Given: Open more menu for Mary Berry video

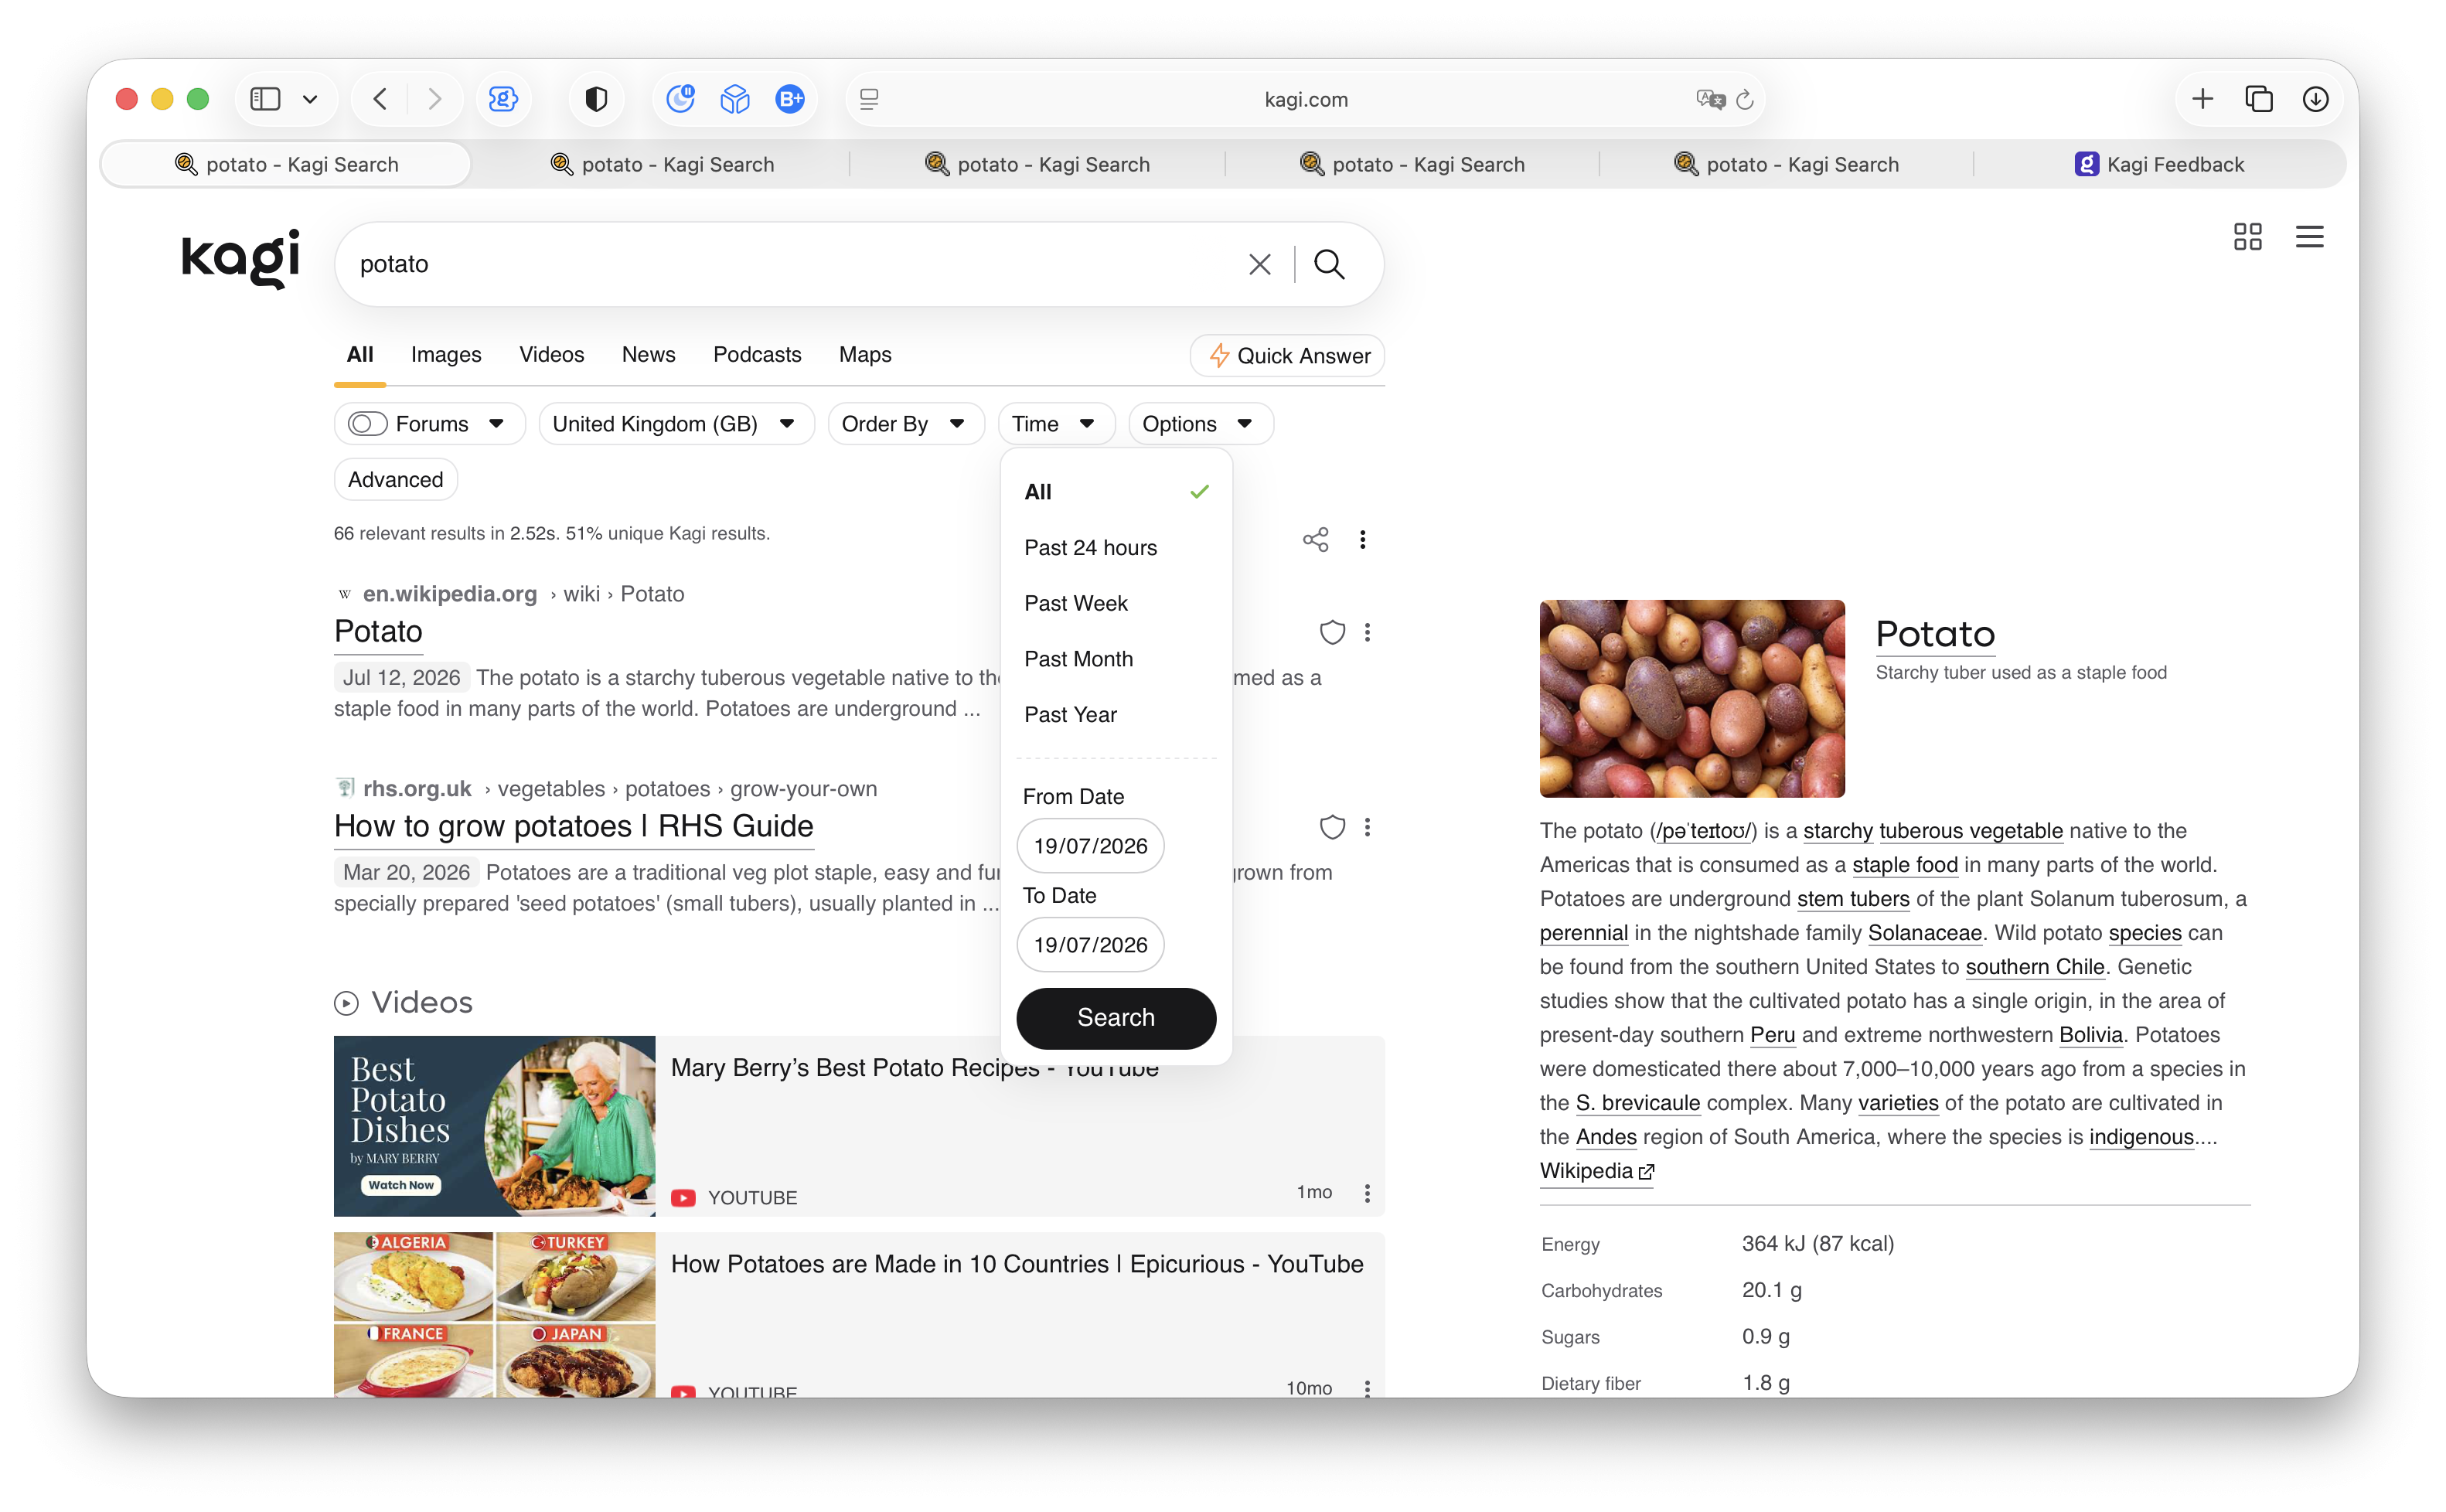Looking at the screenshot, I should tap(1367, 1193).
